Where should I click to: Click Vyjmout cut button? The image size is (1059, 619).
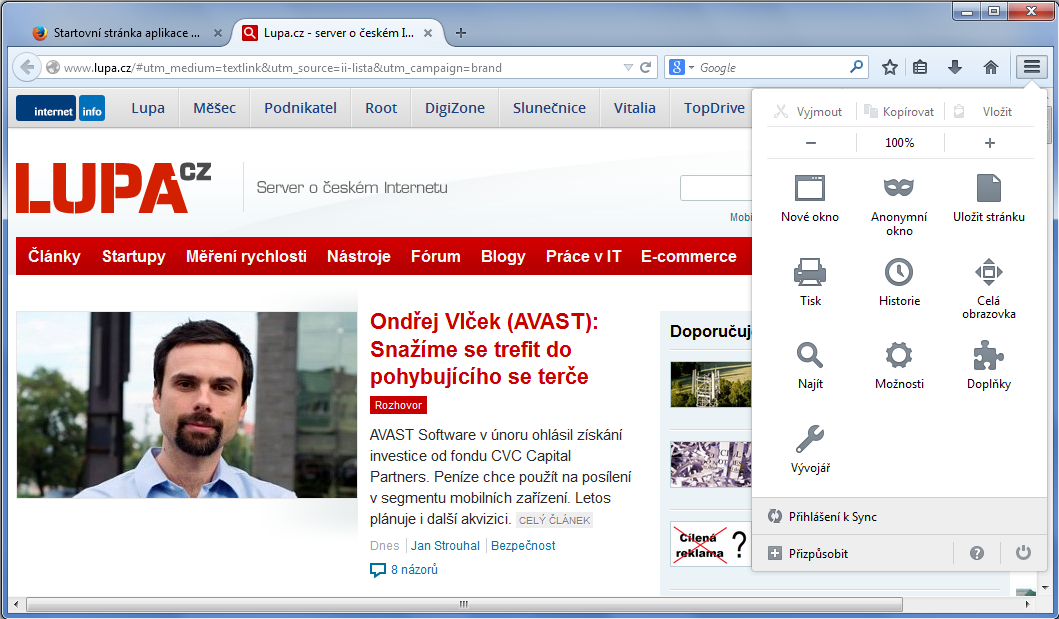click(810, 111)
